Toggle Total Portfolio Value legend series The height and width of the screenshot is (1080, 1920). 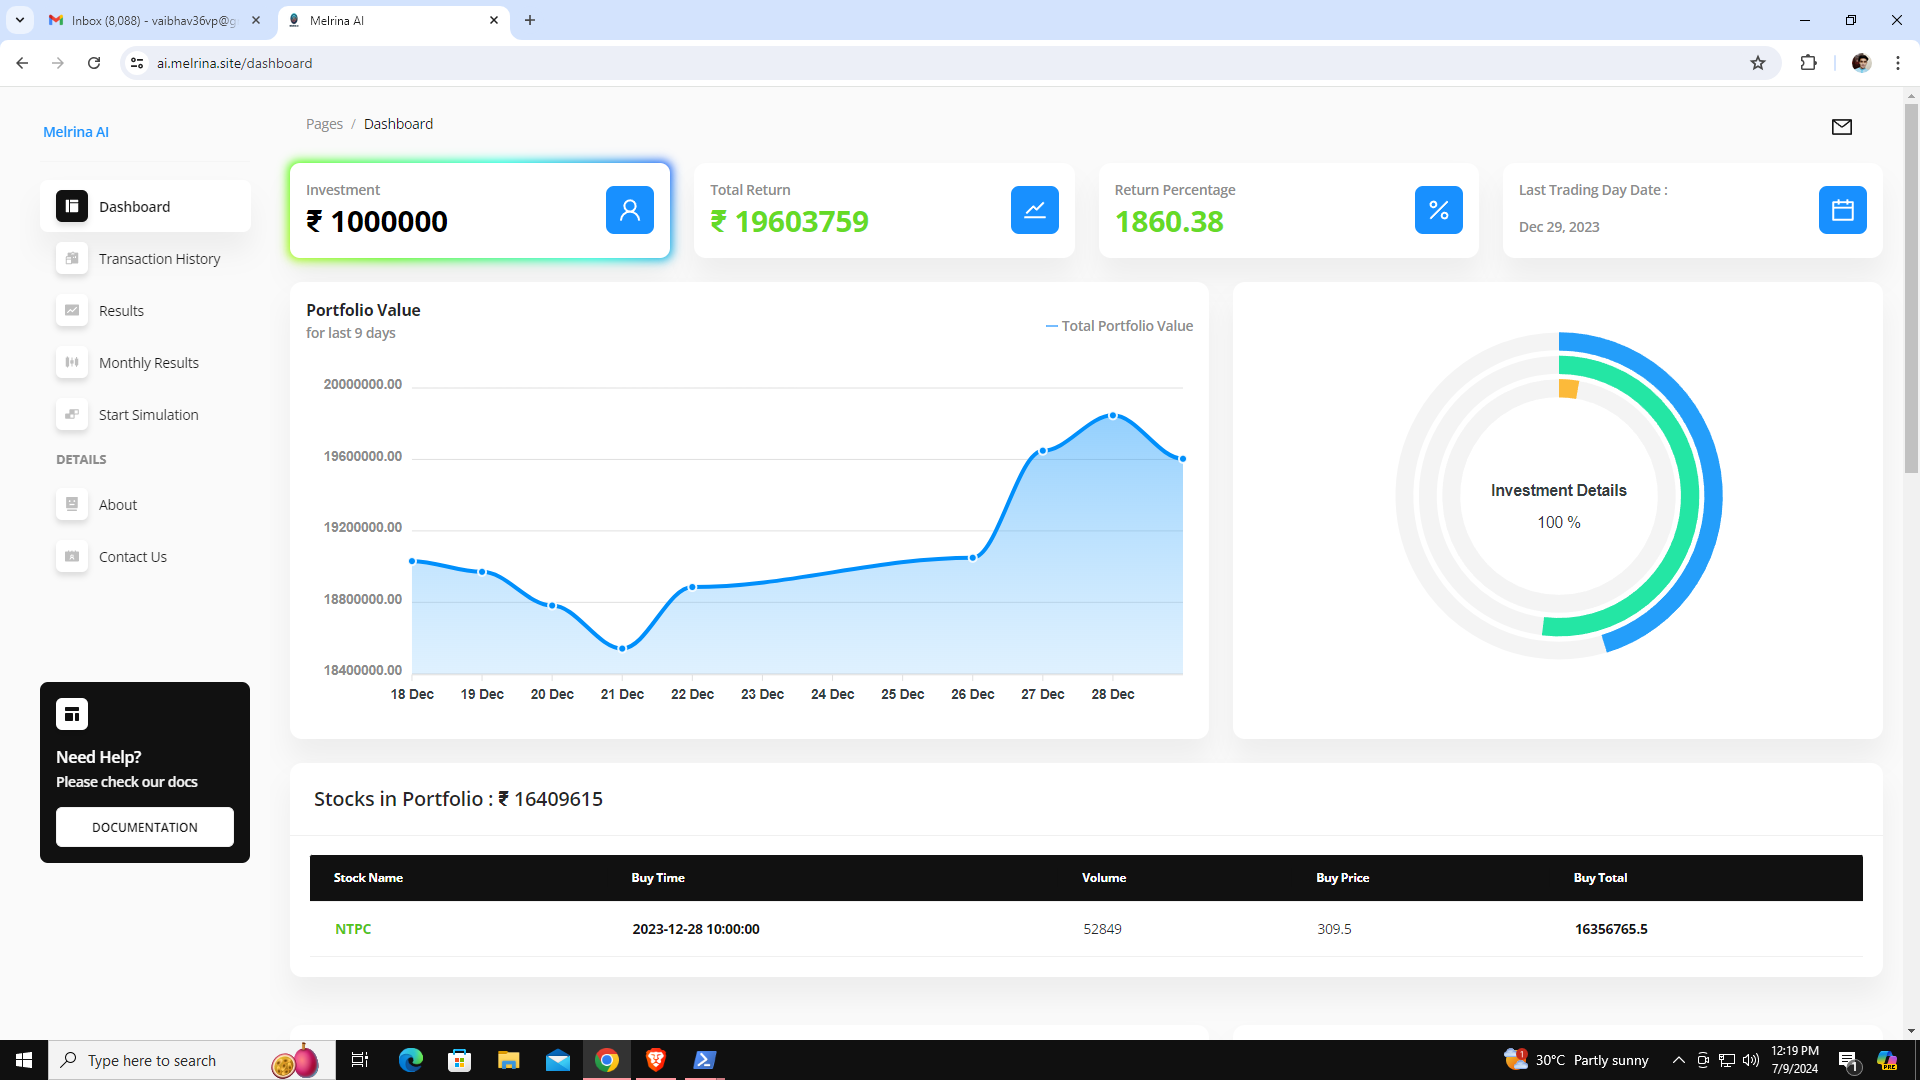pyautogui.click(x=1119, y=326)
